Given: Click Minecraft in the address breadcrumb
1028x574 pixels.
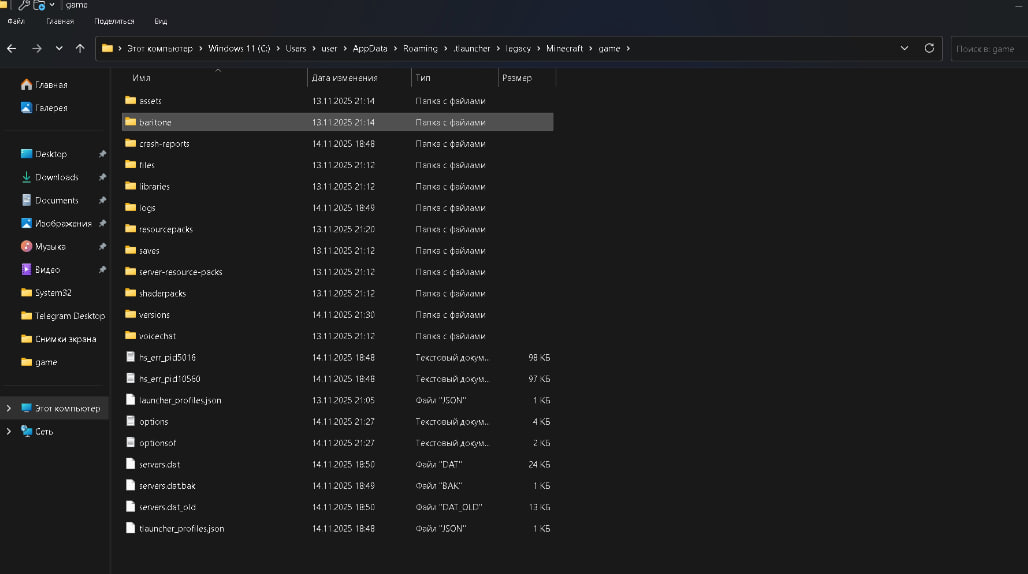Looking at the screenshot, I should tap(564, 48).
